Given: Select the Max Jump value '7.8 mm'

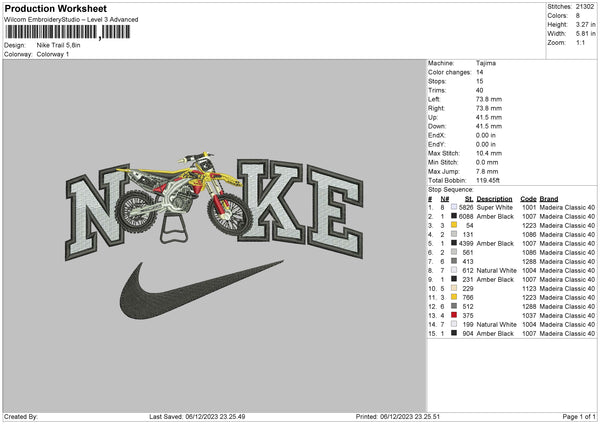Looking at the screenshot, I should click(x=488, y=171).
